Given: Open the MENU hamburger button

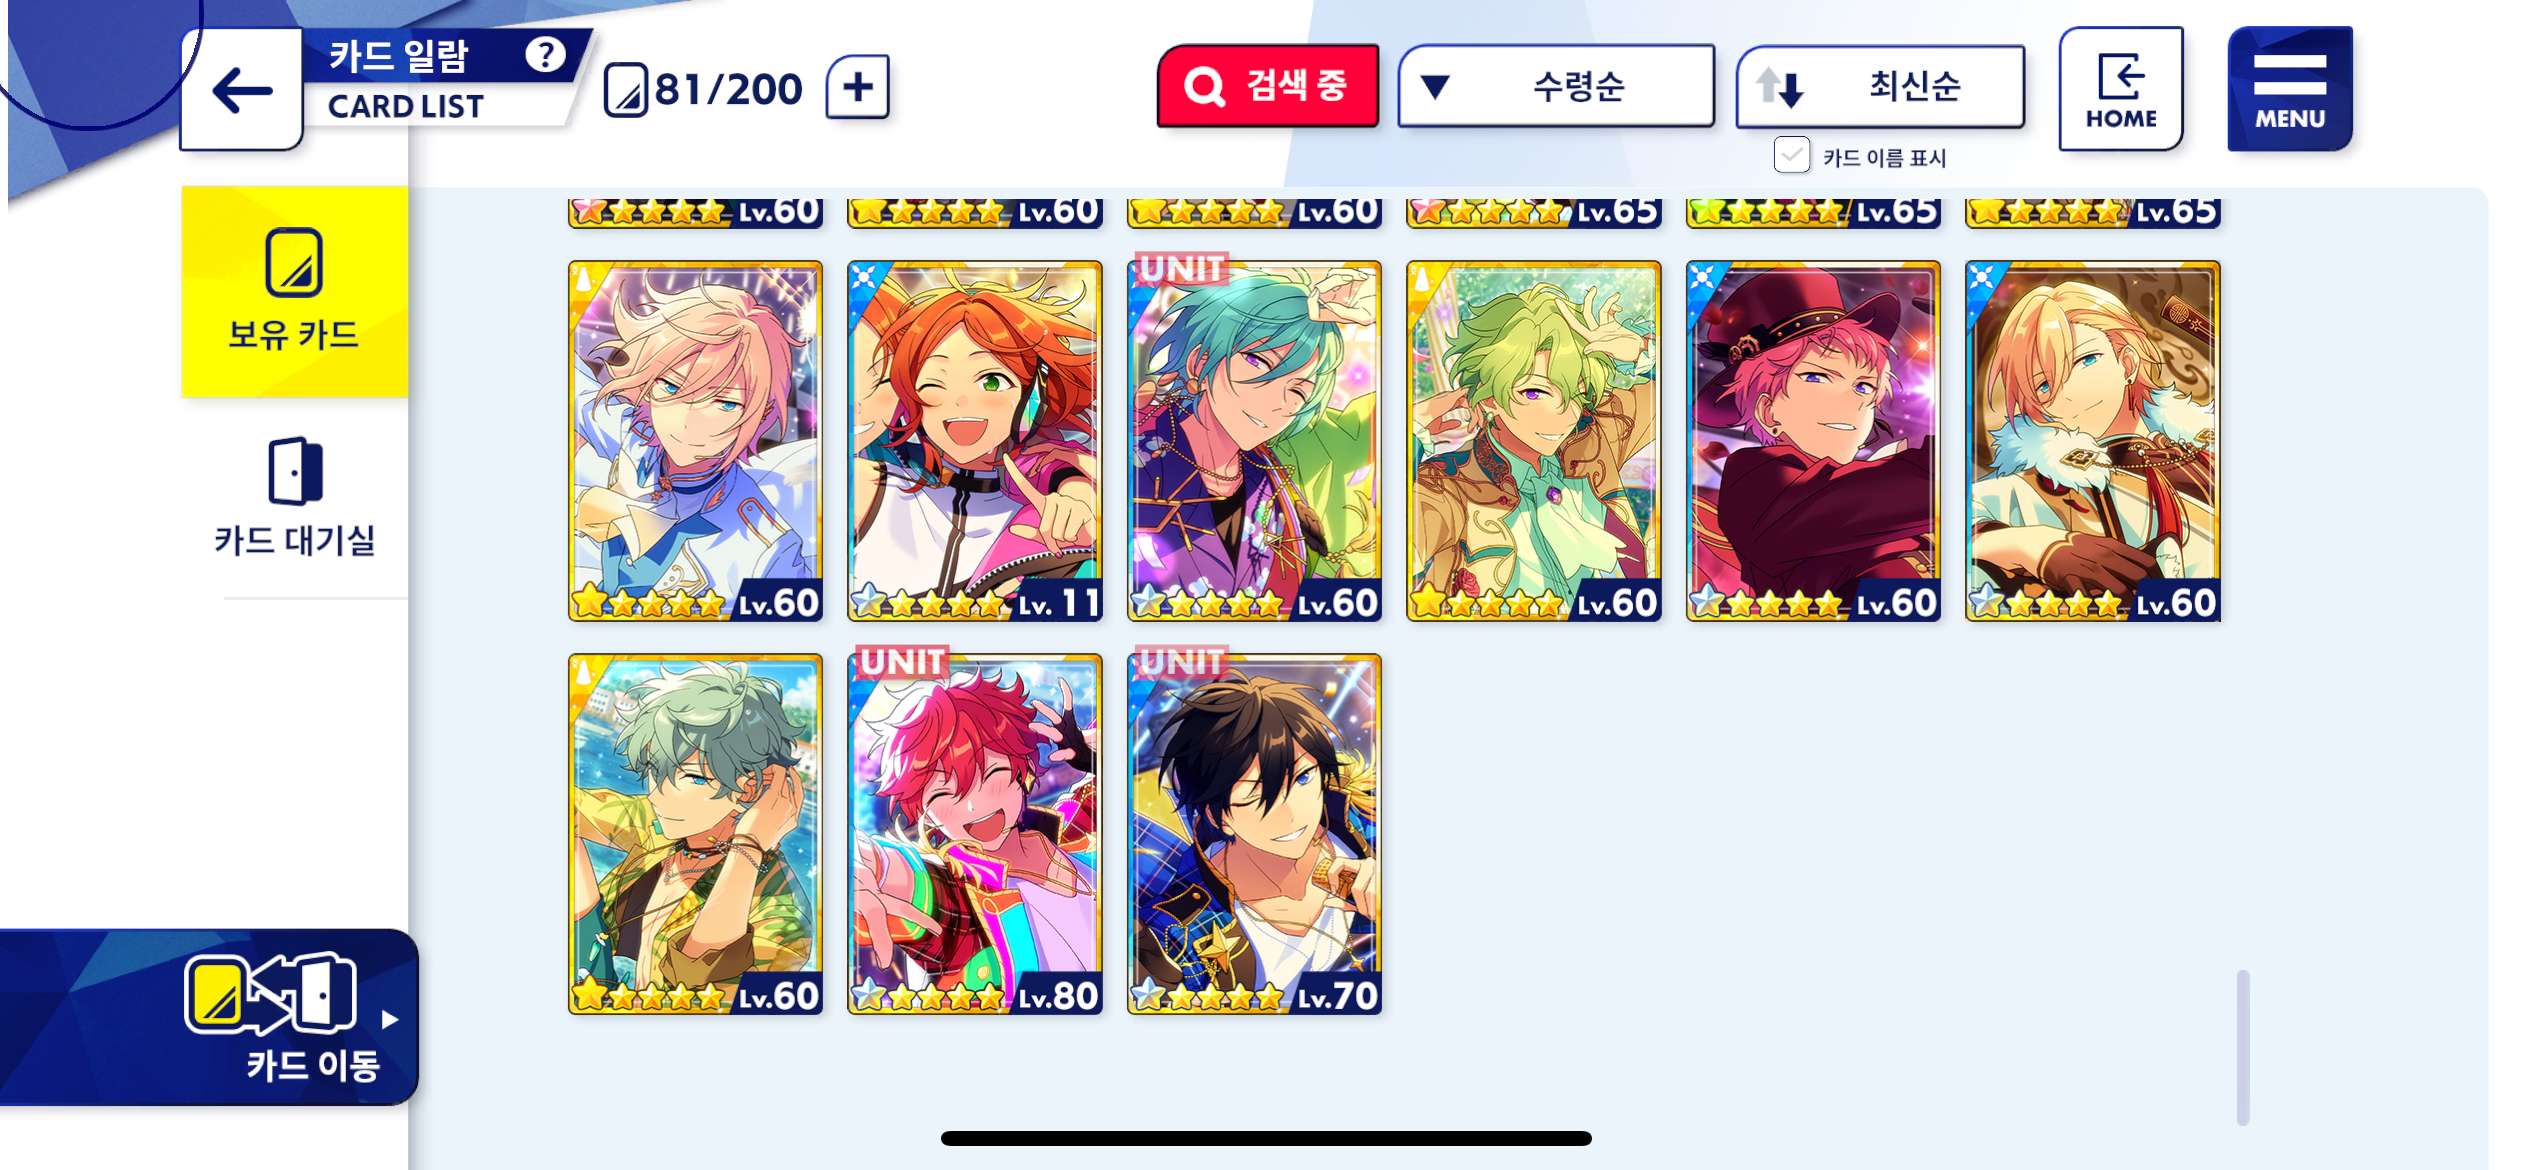Looking at the screenshot, I should point(2289,89).
